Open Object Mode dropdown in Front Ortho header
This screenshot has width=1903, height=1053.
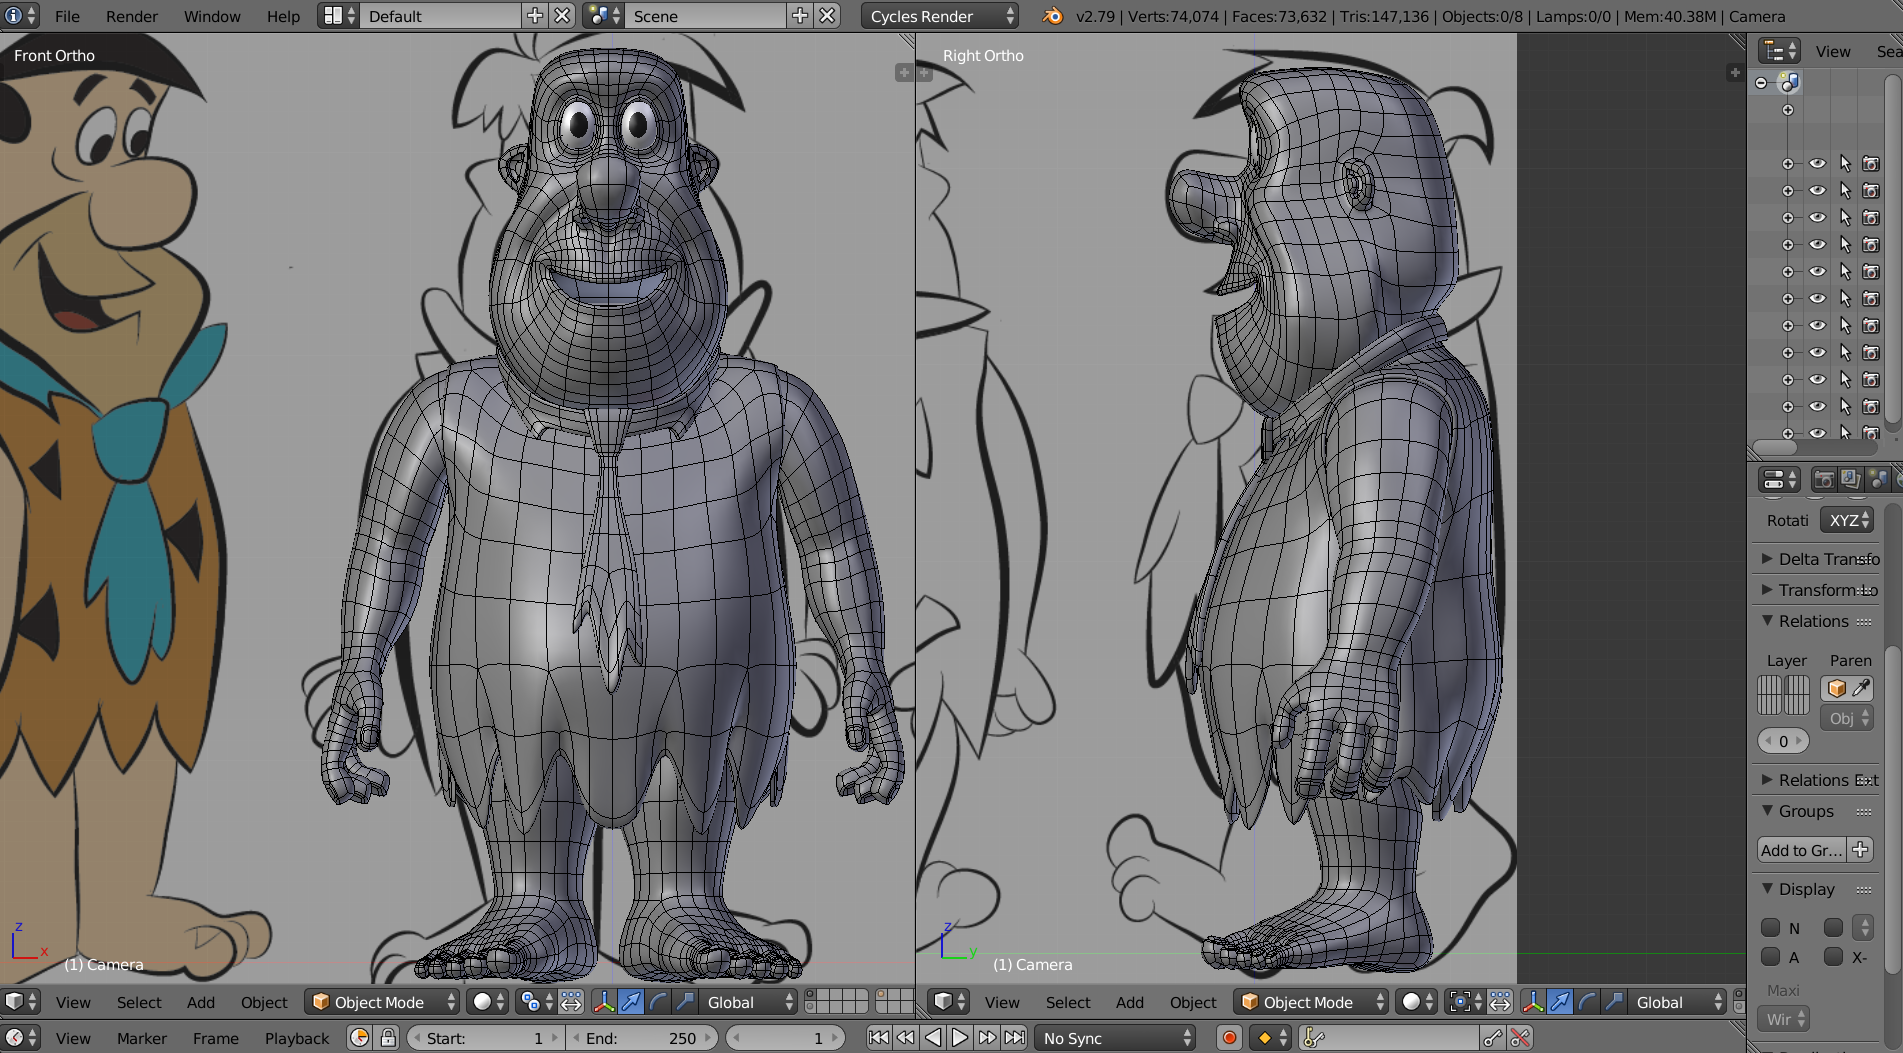point(382,1002)
